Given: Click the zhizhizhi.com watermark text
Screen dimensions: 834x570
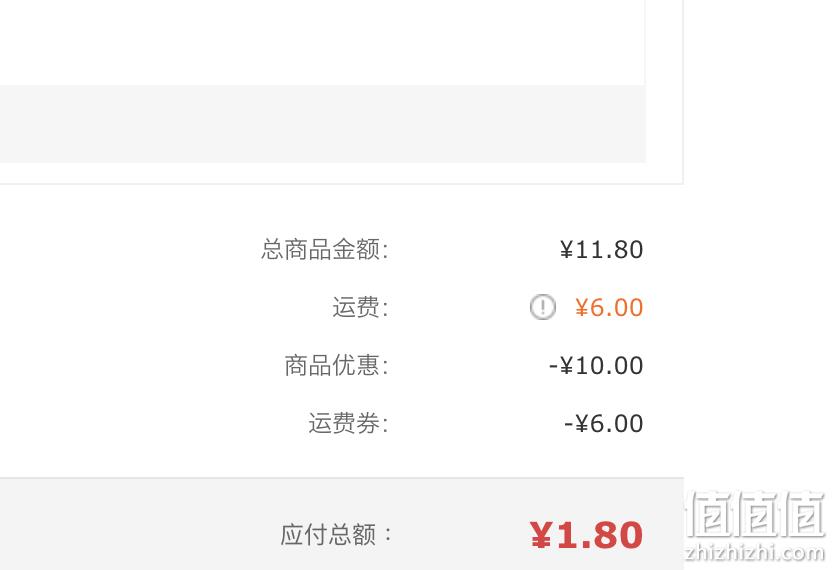Looking at the screenshot, I should [755, 553].
